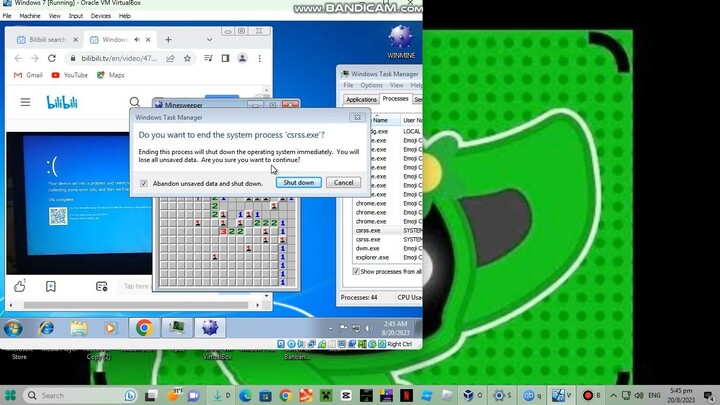This screenshot has height=405, width=720.
Task: Switch to the Applications tab in Task Manager
Action: point(361,99)
